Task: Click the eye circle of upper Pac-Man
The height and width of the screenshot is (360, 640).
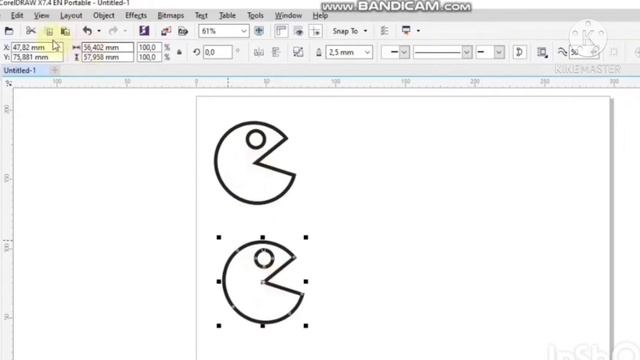Action: 256,139
